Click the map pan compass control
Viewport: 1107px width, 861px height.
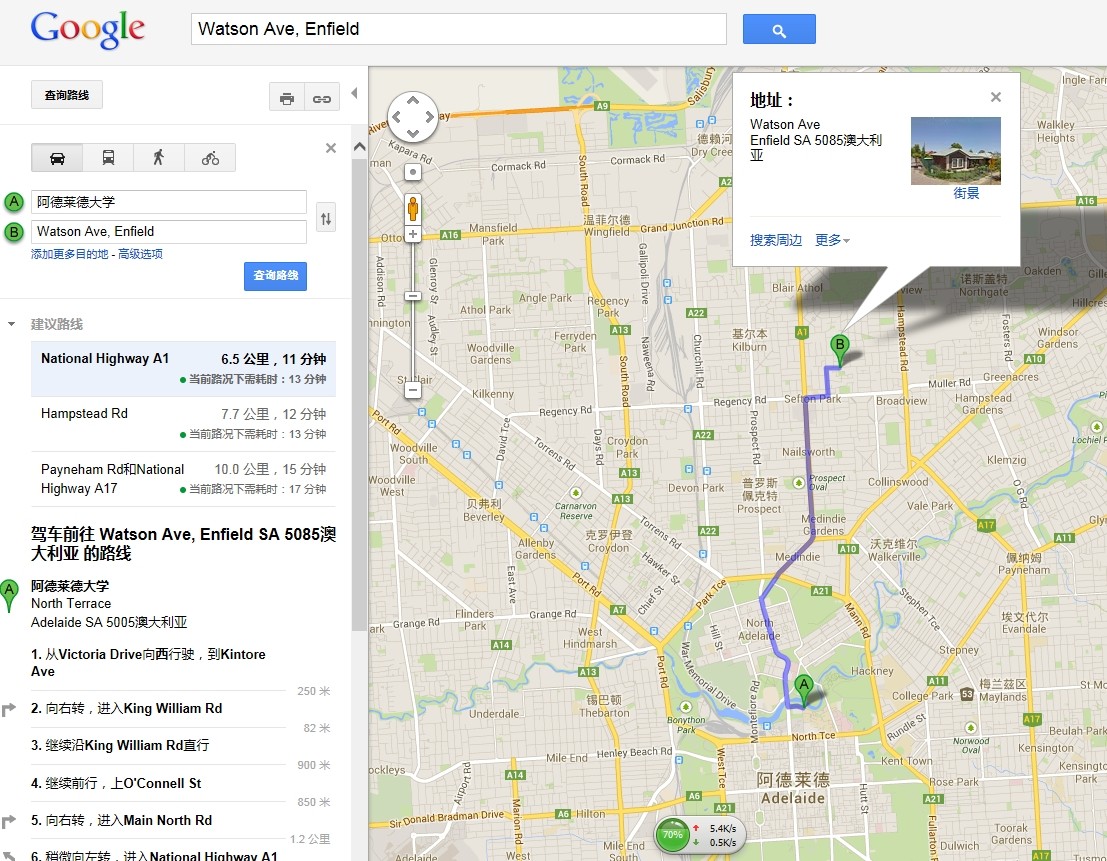click(413, 117)
